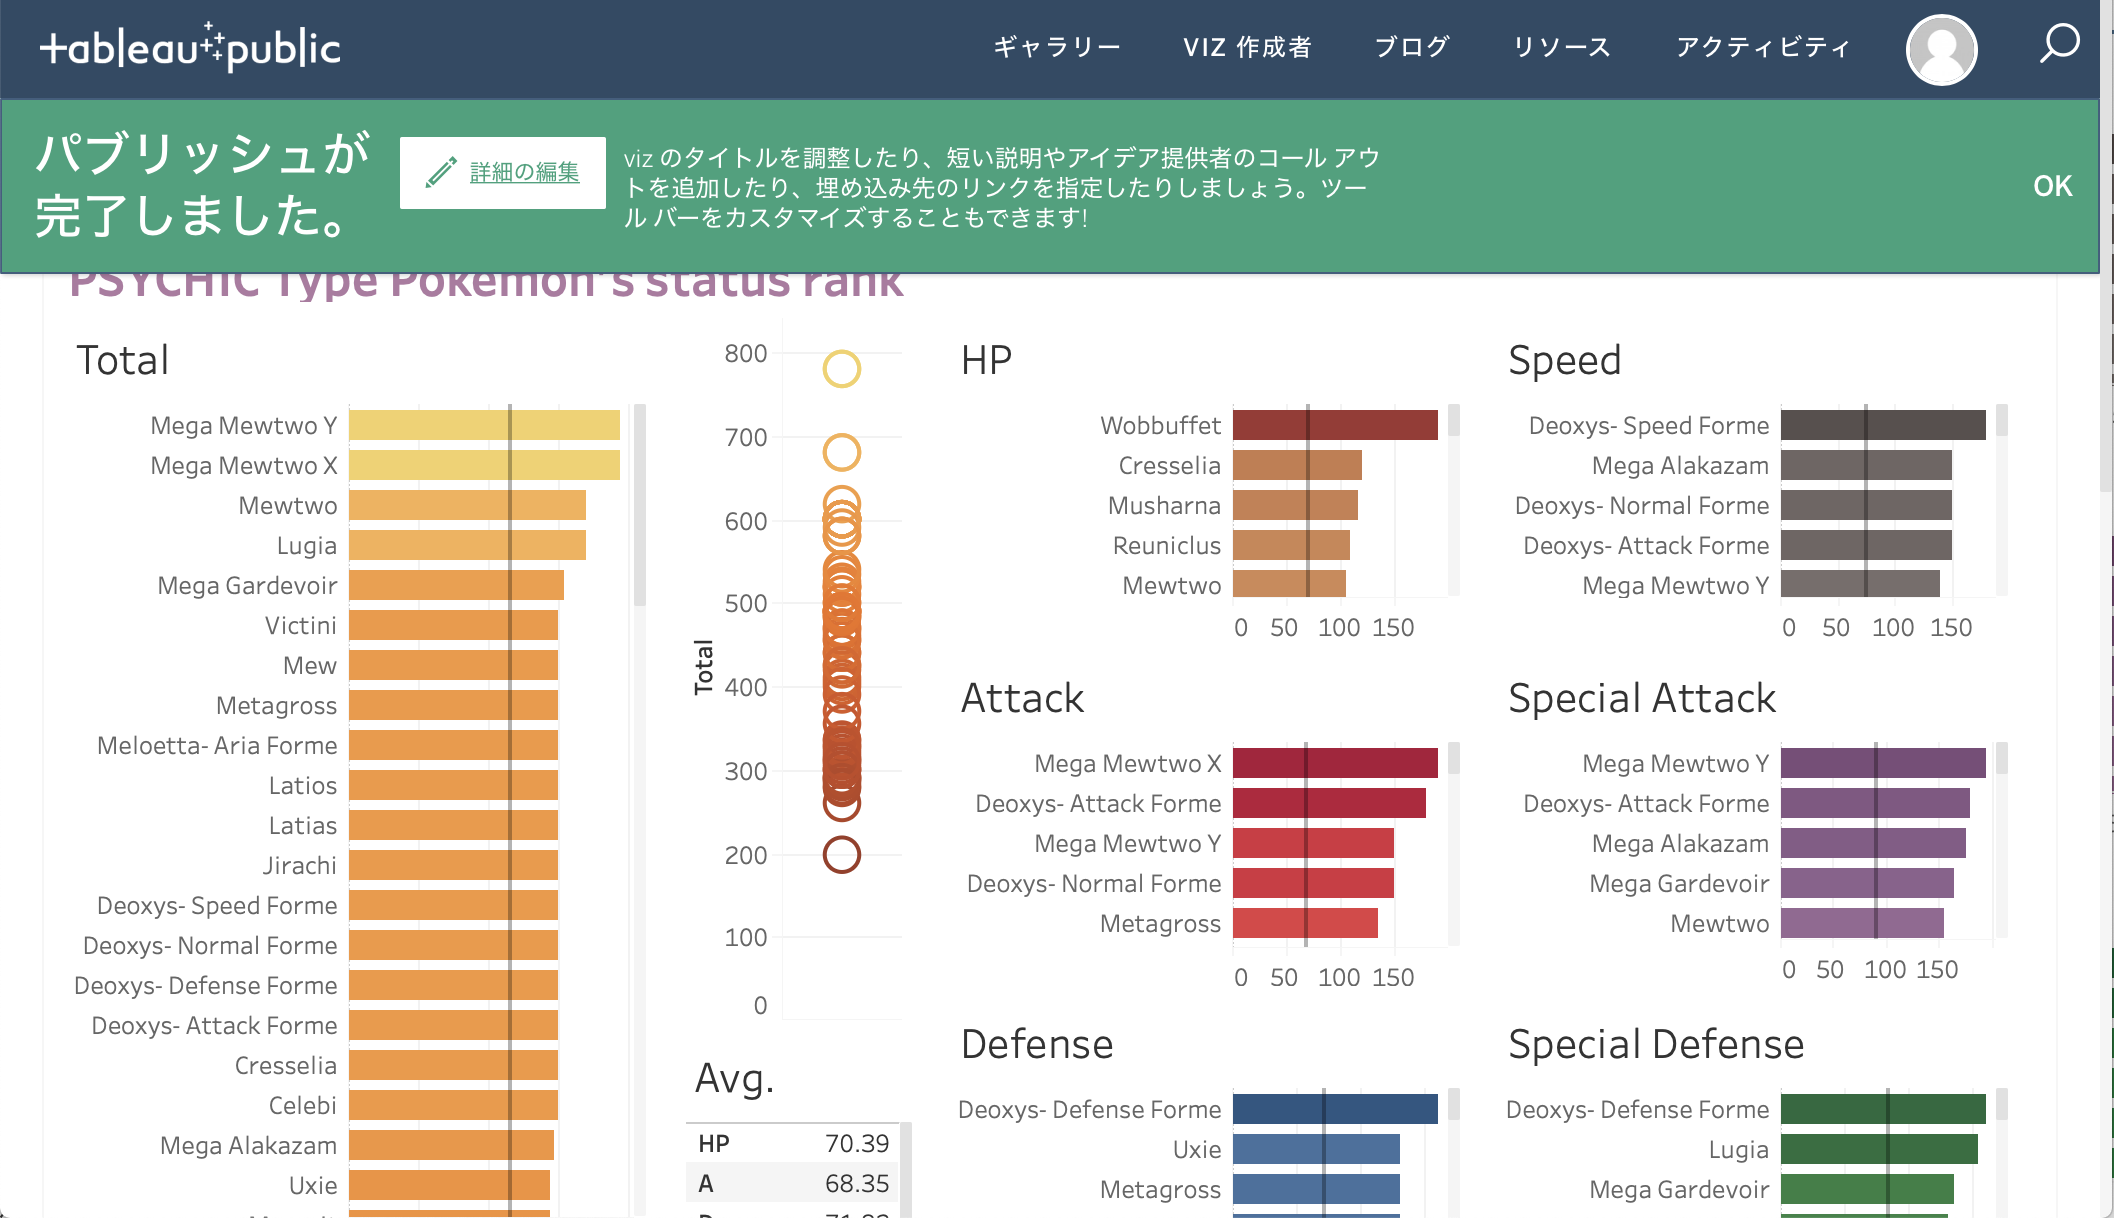Open the ギャラリー menu item
This screenshot has width=2114, height=1218.
[1055, 46]
